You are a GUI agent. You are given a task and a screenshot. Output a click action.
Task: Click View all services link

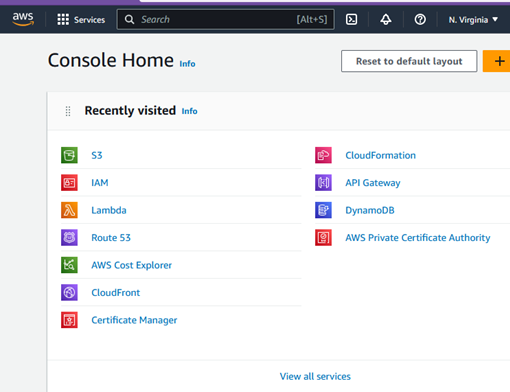coord(315,376)
